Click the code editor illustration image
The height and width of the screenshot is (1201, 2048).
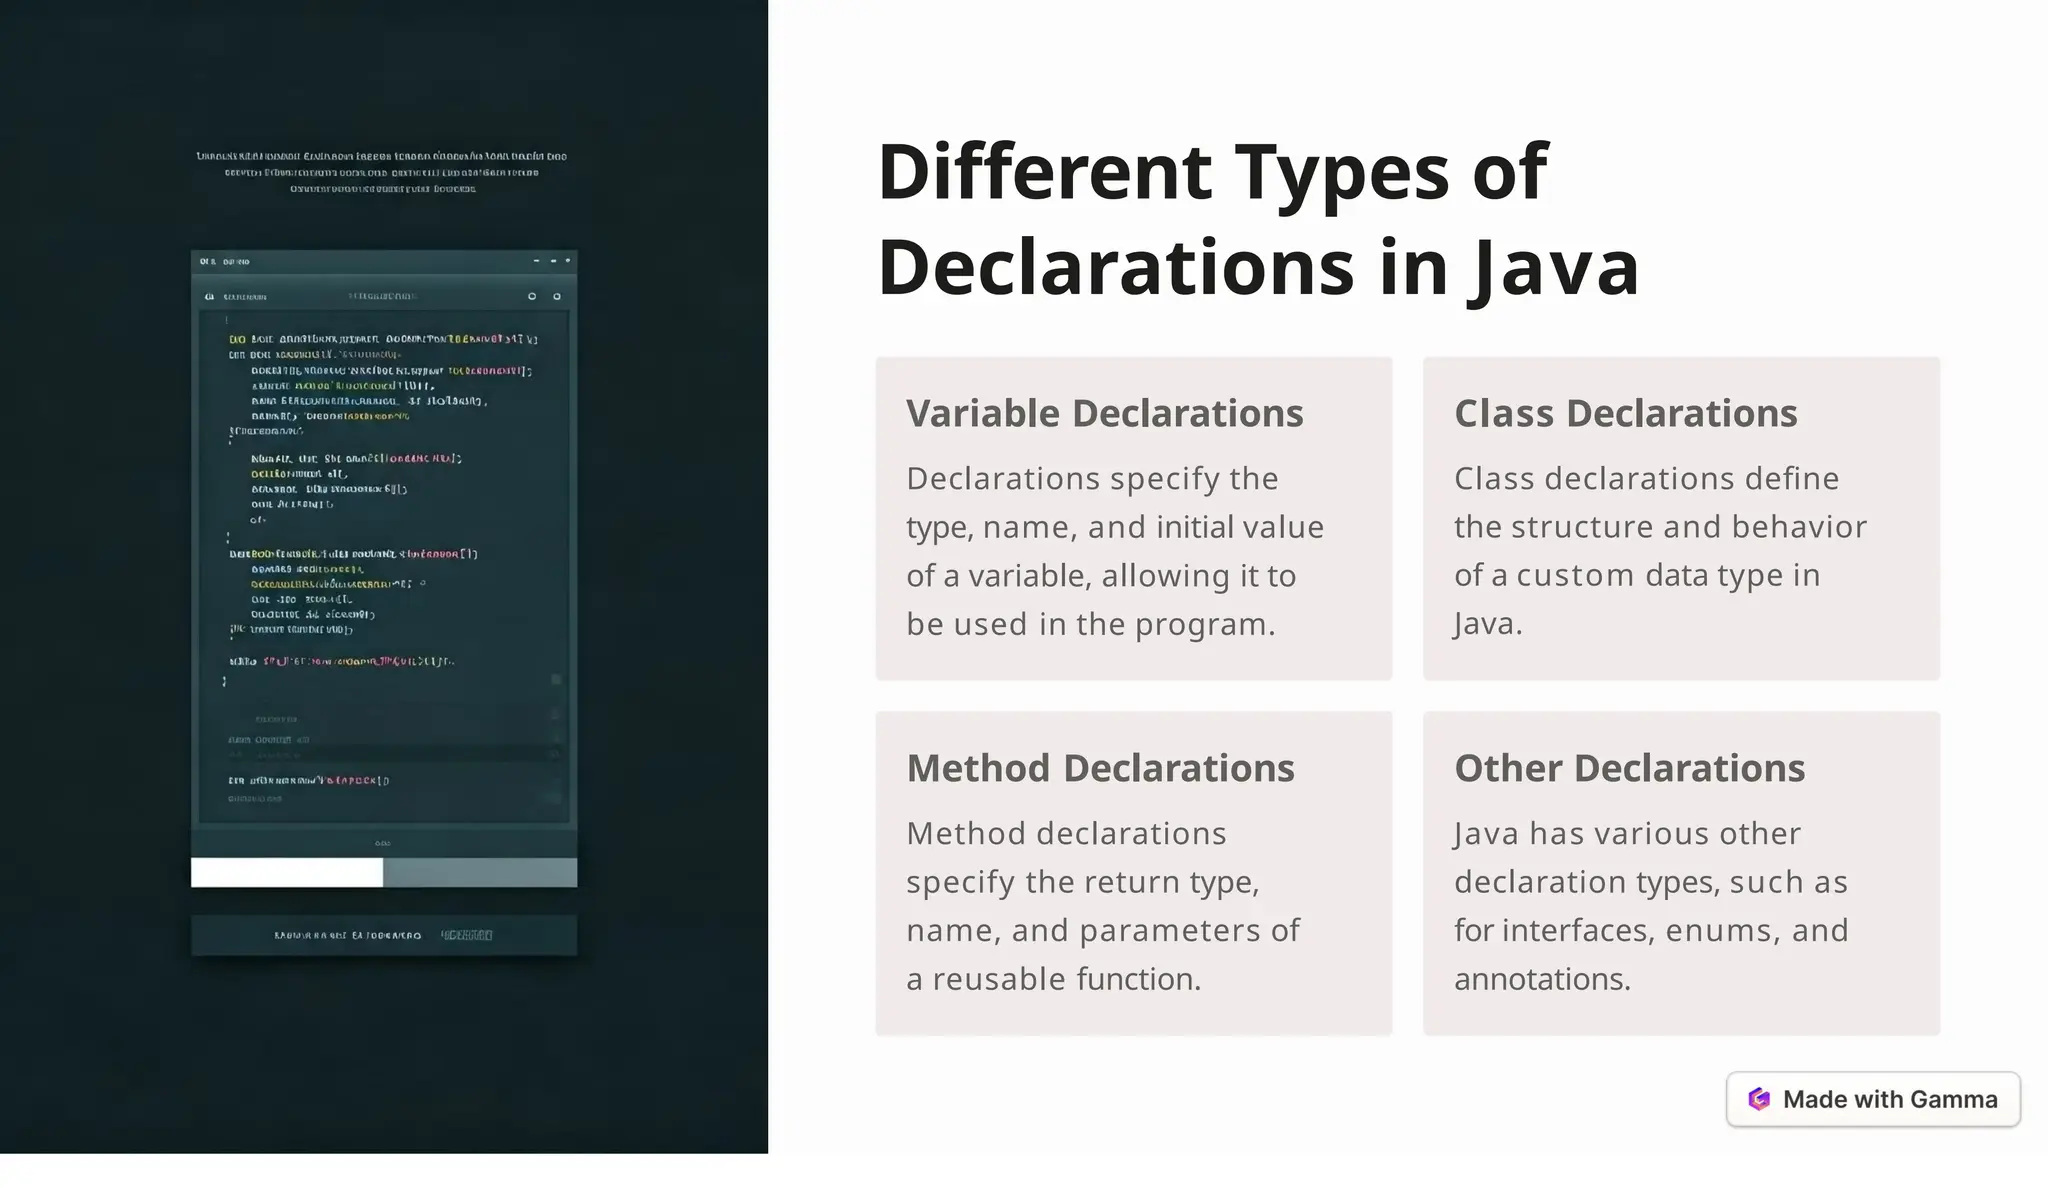(x=384, y=577)
